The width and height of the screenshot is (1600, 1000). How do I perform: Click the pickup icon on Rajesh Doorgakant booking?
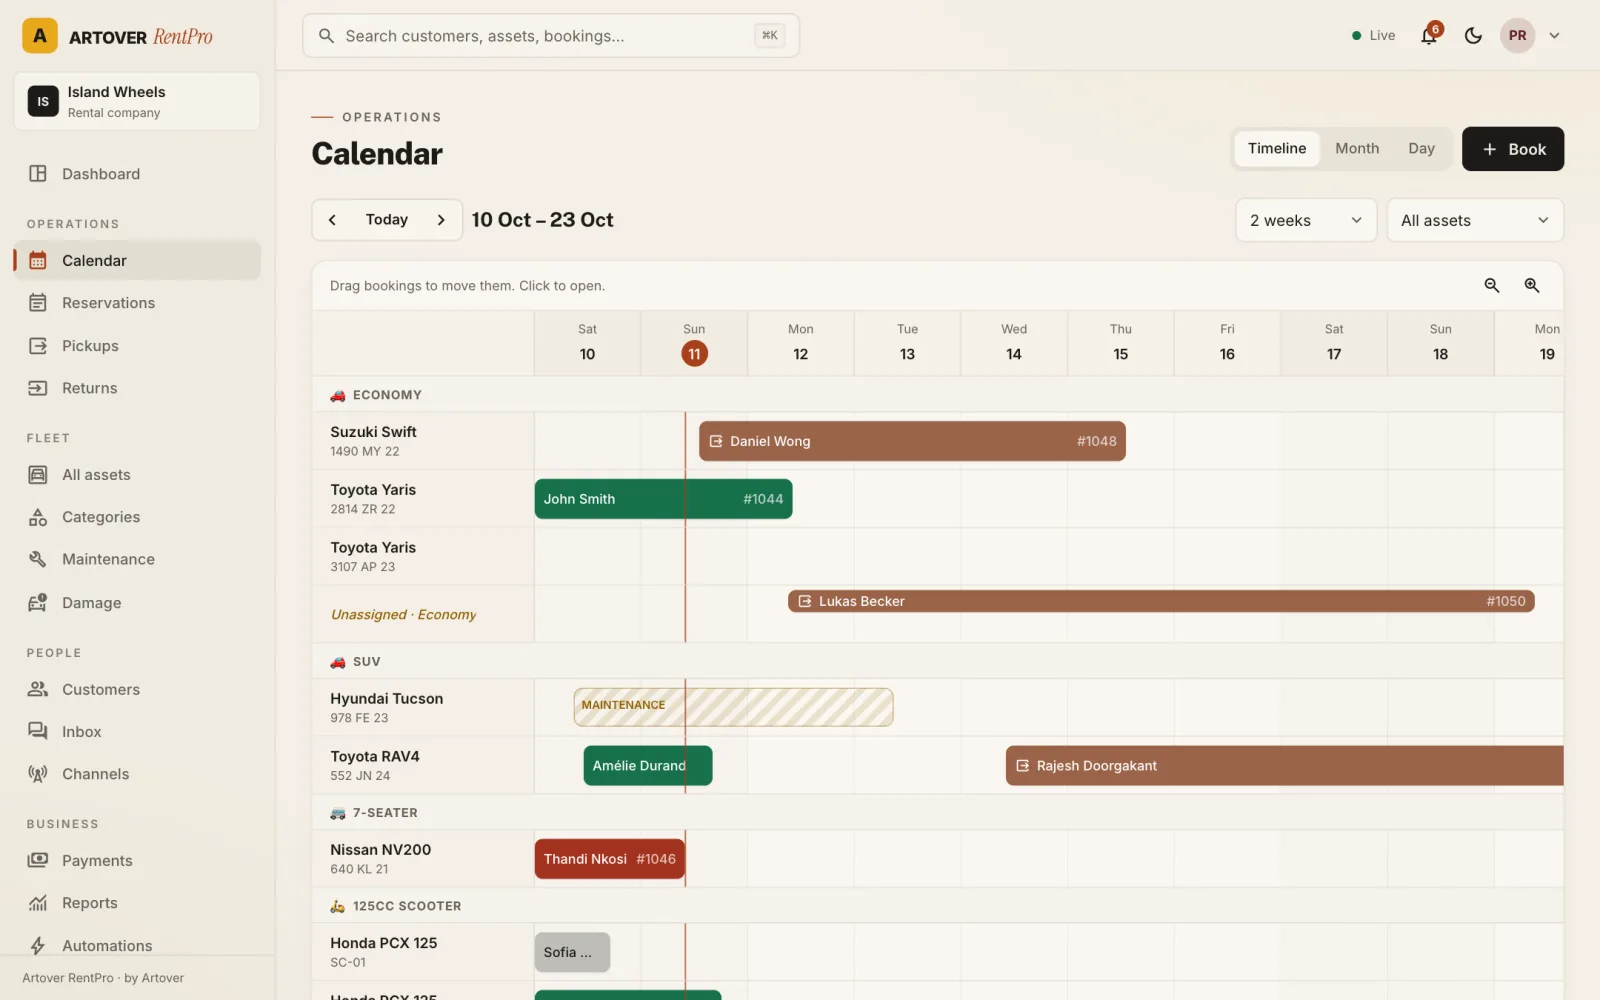1023,766
